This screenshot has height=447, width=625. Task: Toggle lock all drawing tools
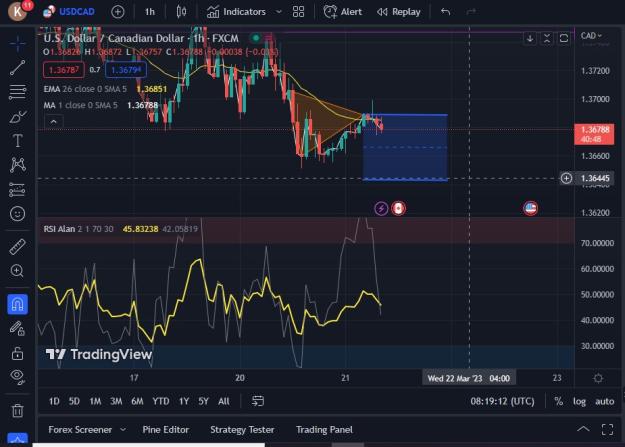tap(18, 353)
